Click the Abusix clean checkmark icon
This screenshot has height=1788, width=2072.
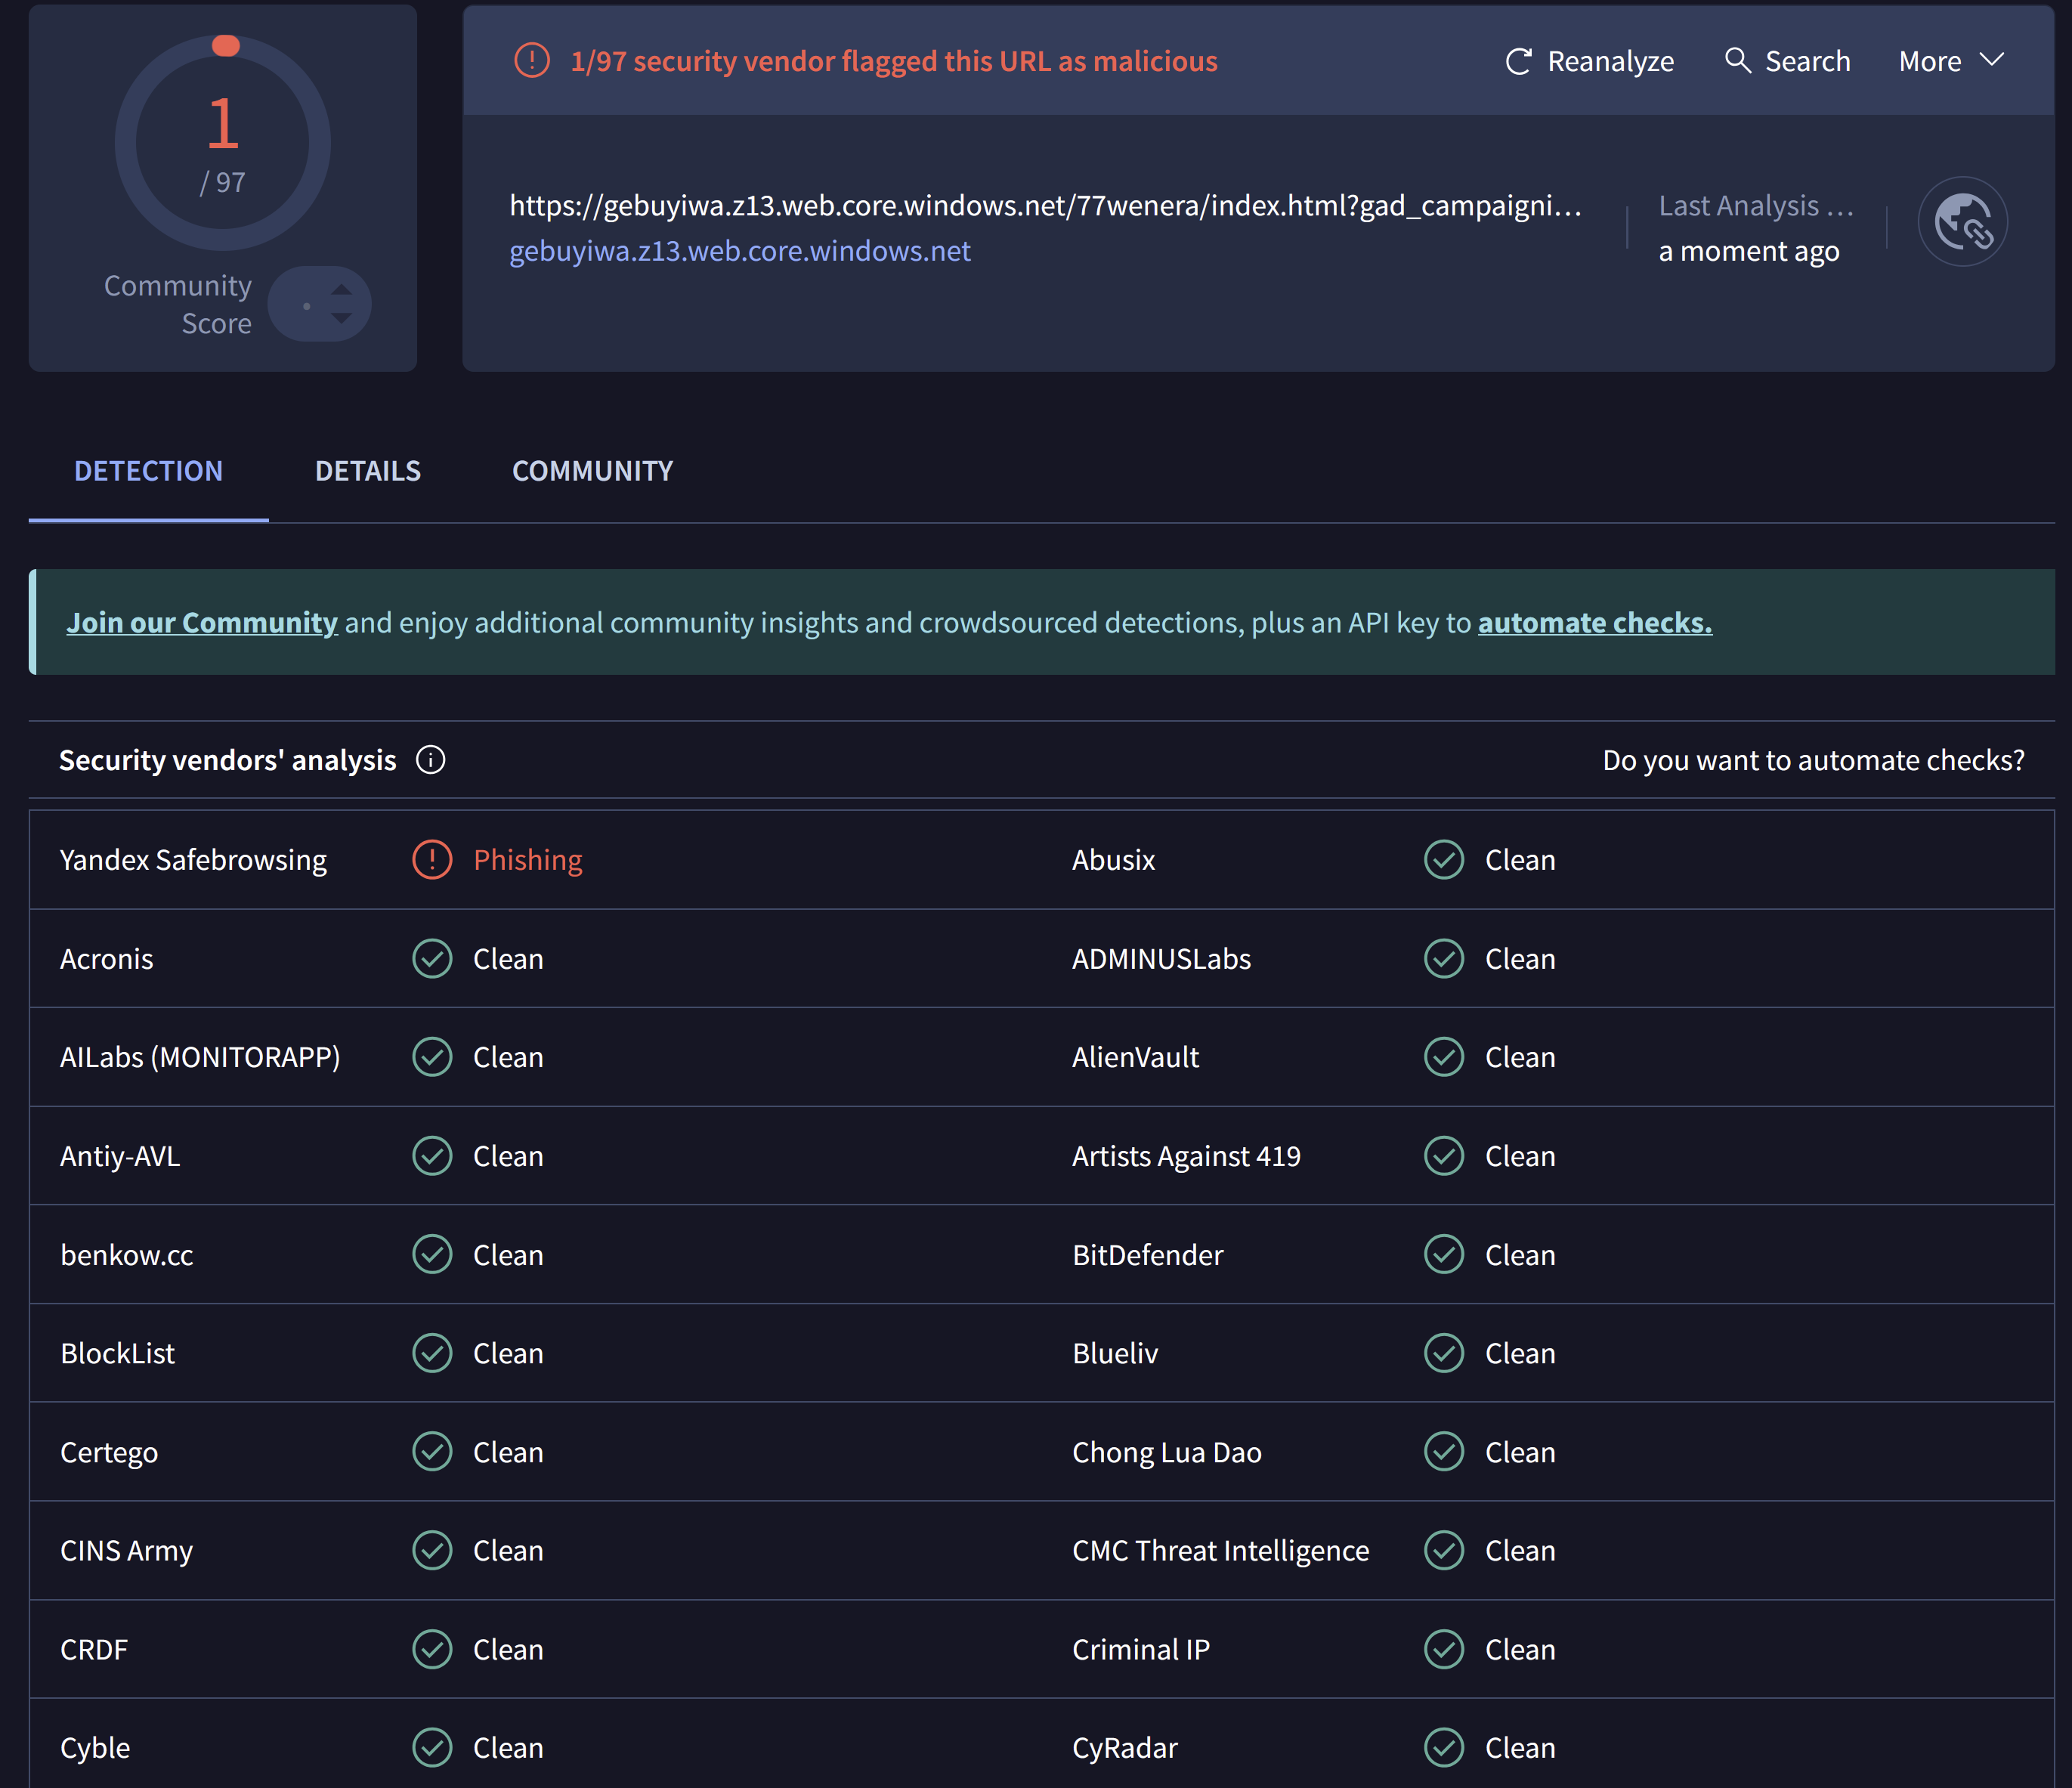pos(1443,860)
